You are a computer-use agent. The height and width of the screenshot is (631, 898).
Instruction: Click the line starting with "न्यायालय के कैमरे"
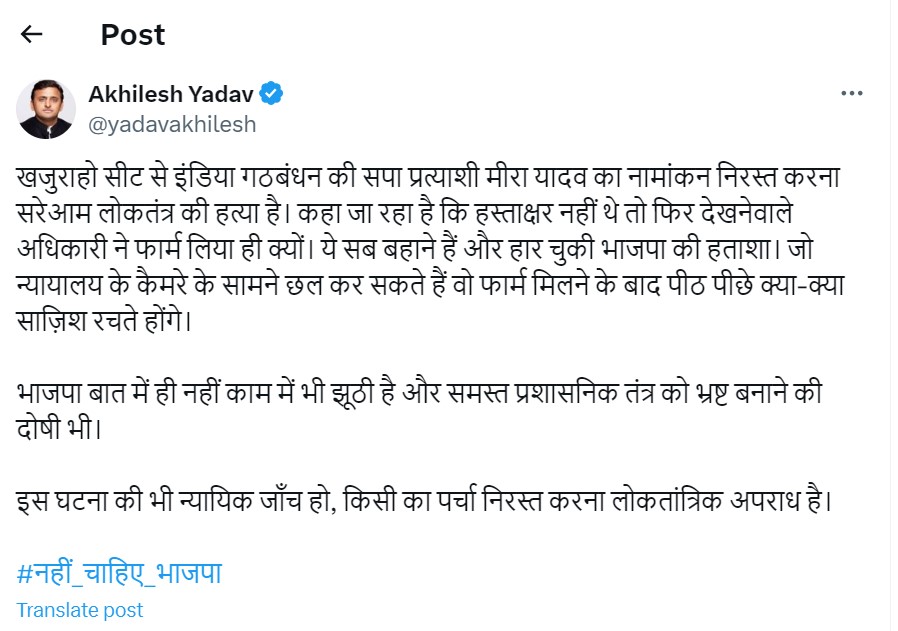(x=418, y=285)
